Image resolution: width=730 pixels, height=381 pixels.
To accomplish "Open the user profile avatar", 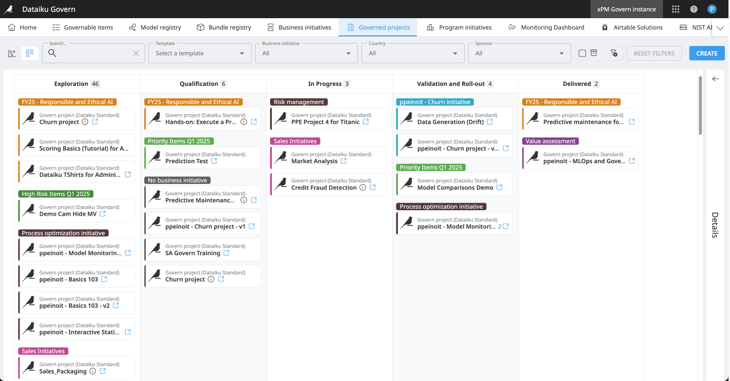I will tap(711, 9).
